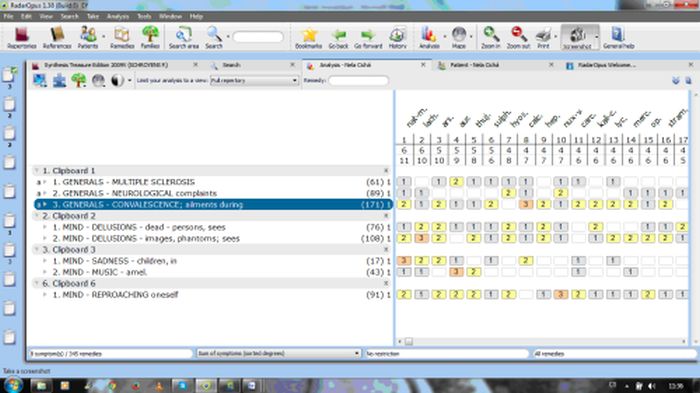This screenshot has height=393, width=700.
Task: Close the Clipboard 6 group with its X
Action: click(386, 284)
